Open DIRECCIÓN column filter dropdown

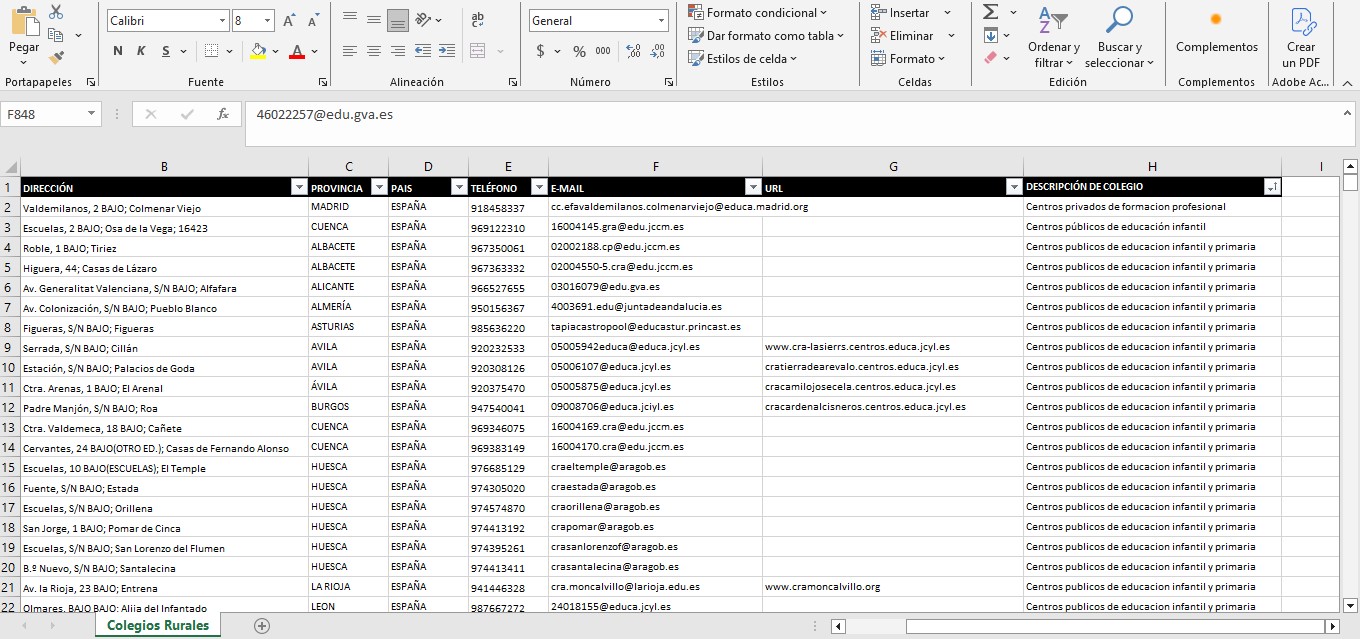pos(298,187)
